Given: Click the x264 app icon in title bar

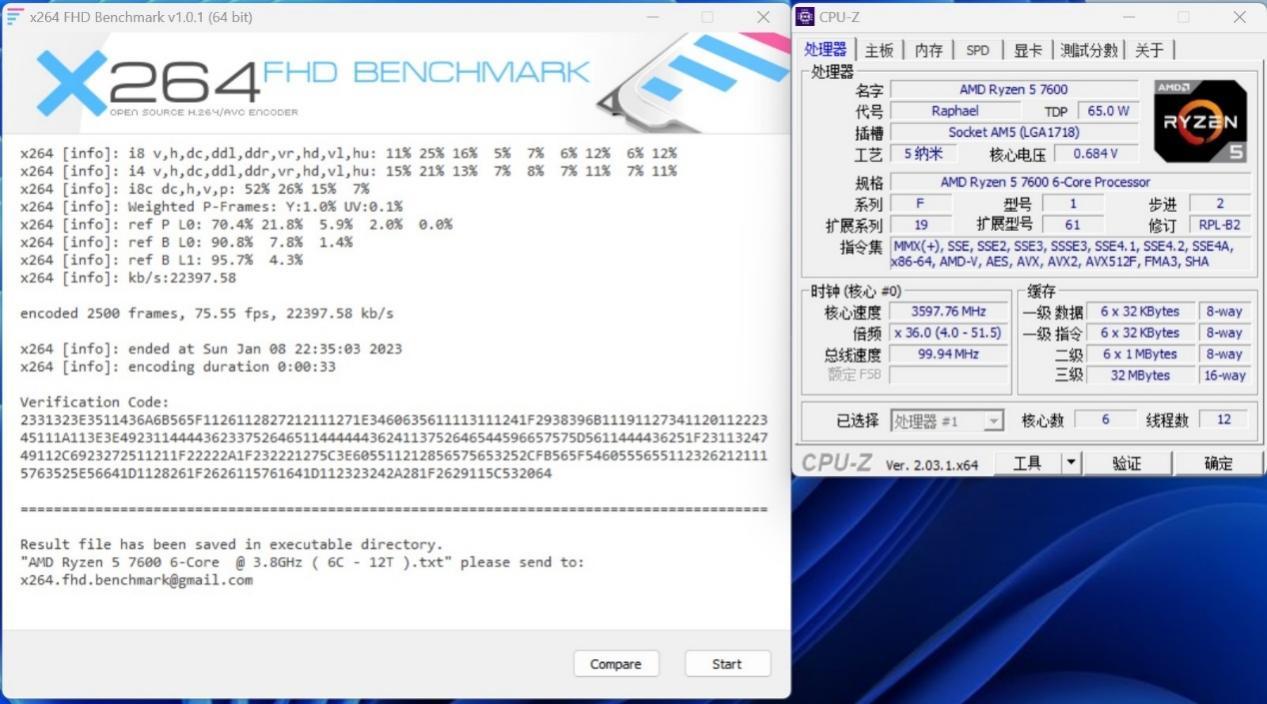Looking at the screenshot, I should [x=14, y=16].
